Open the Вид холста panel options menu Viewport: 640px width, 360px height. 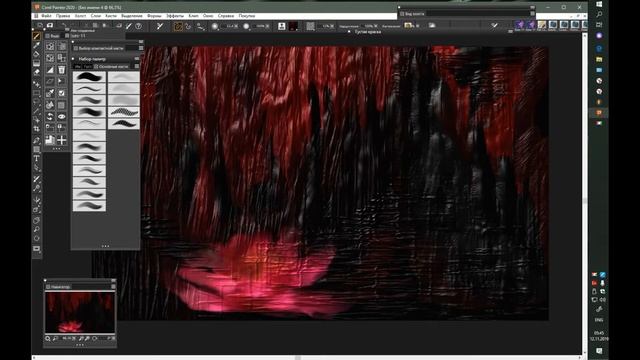[532, 14]
